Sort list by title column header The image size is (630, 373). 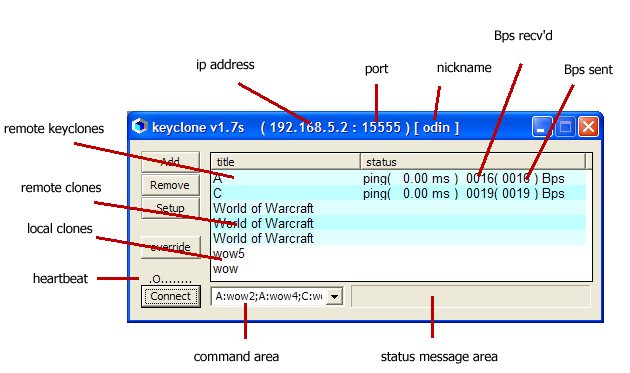286,162
